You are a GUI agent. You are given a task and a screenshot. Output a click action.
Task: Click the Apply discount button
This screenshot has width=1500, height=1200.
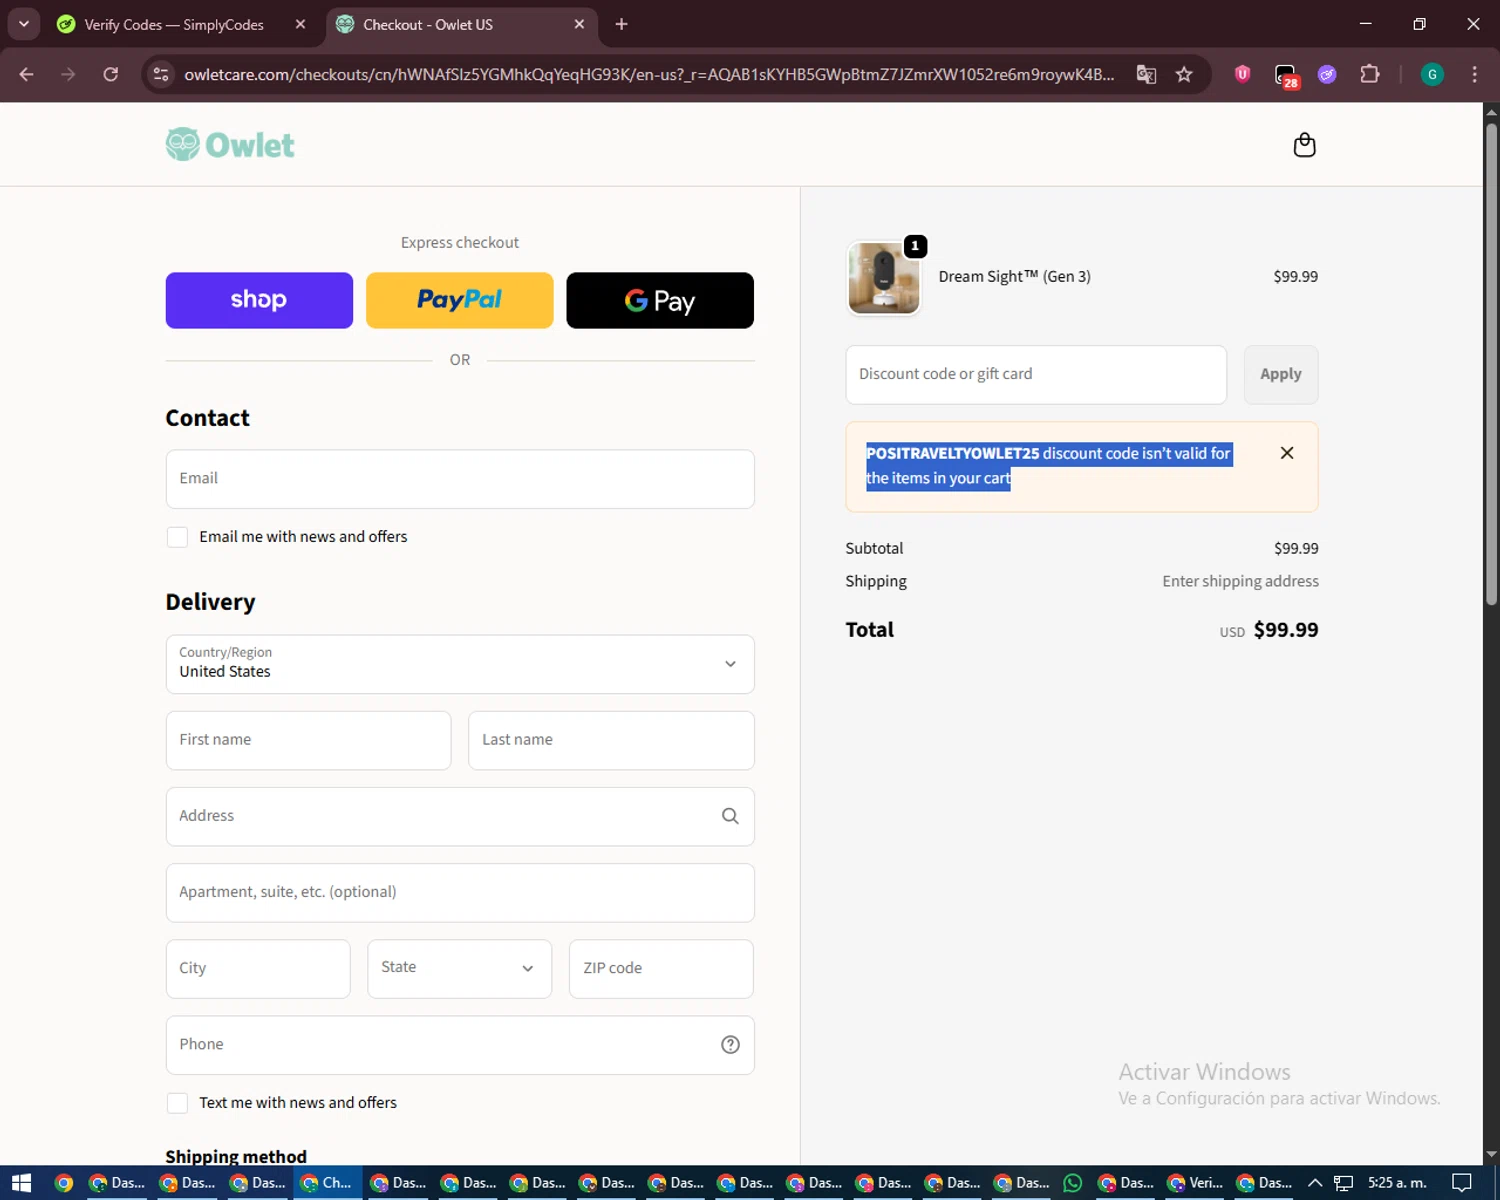pyautogui.click(x=1281, y=374)
